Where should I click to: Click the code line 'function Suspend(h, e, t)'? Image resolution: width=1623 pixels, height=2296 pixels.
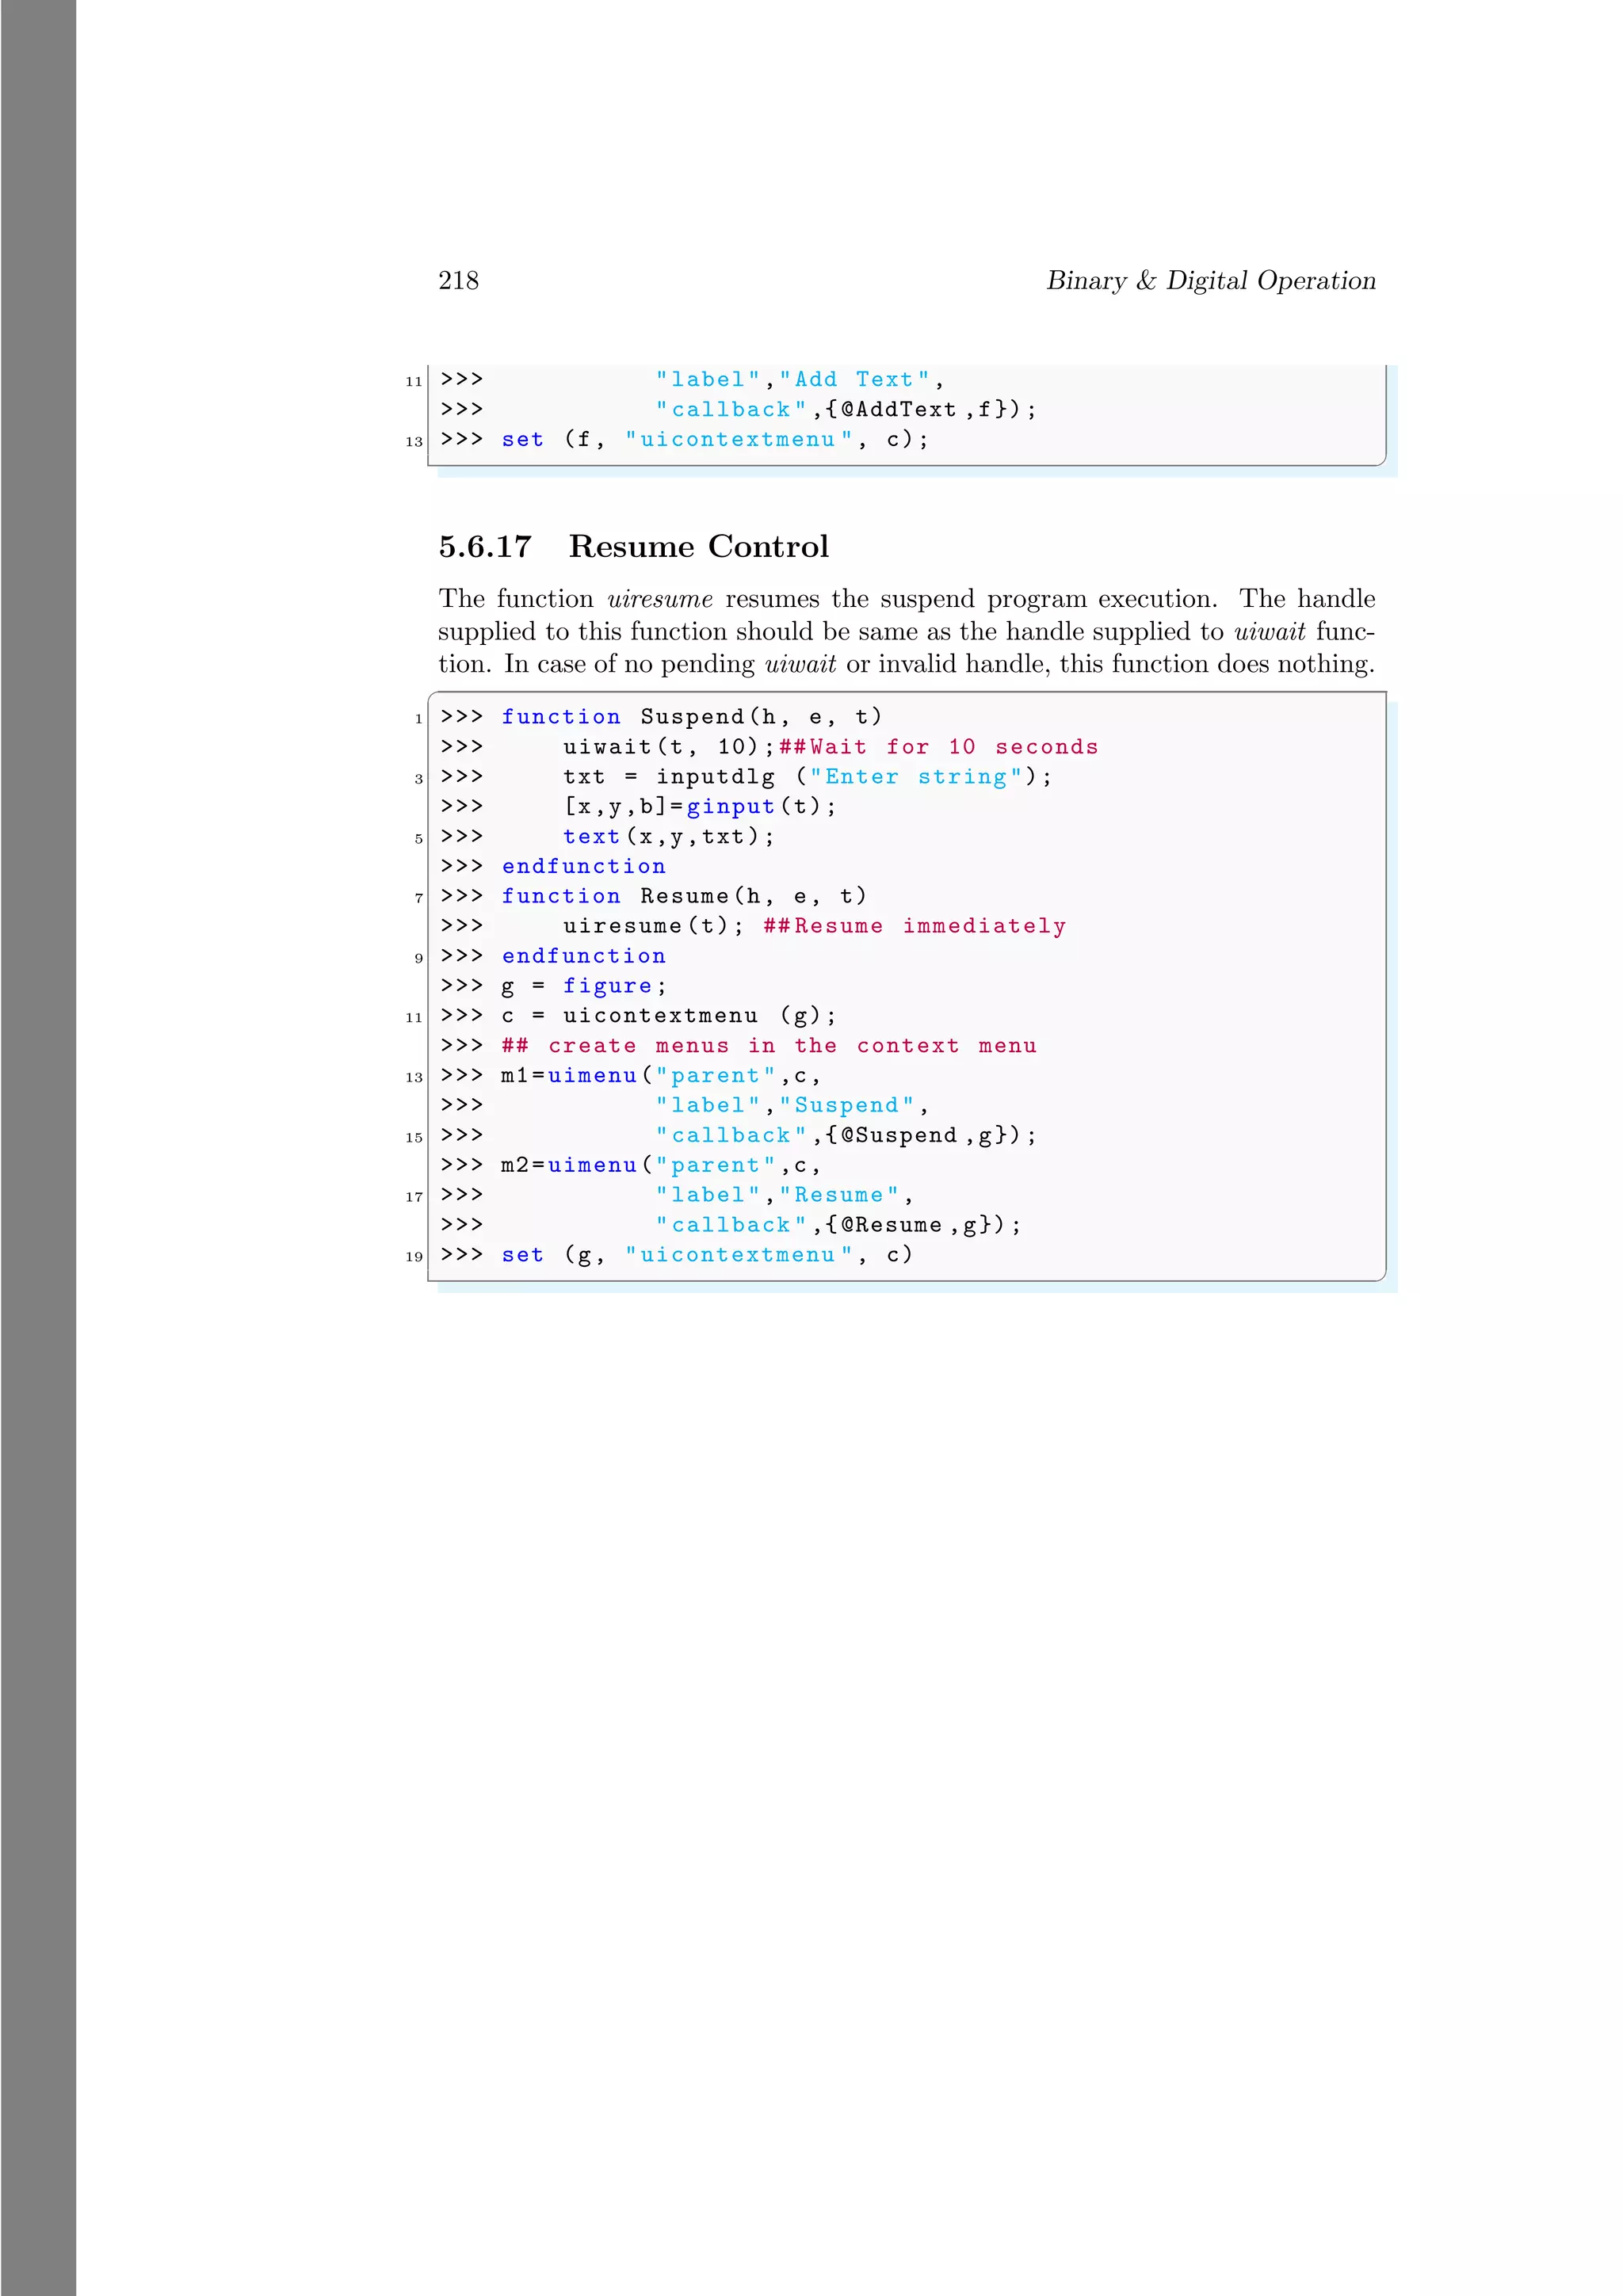click(691, 717)
